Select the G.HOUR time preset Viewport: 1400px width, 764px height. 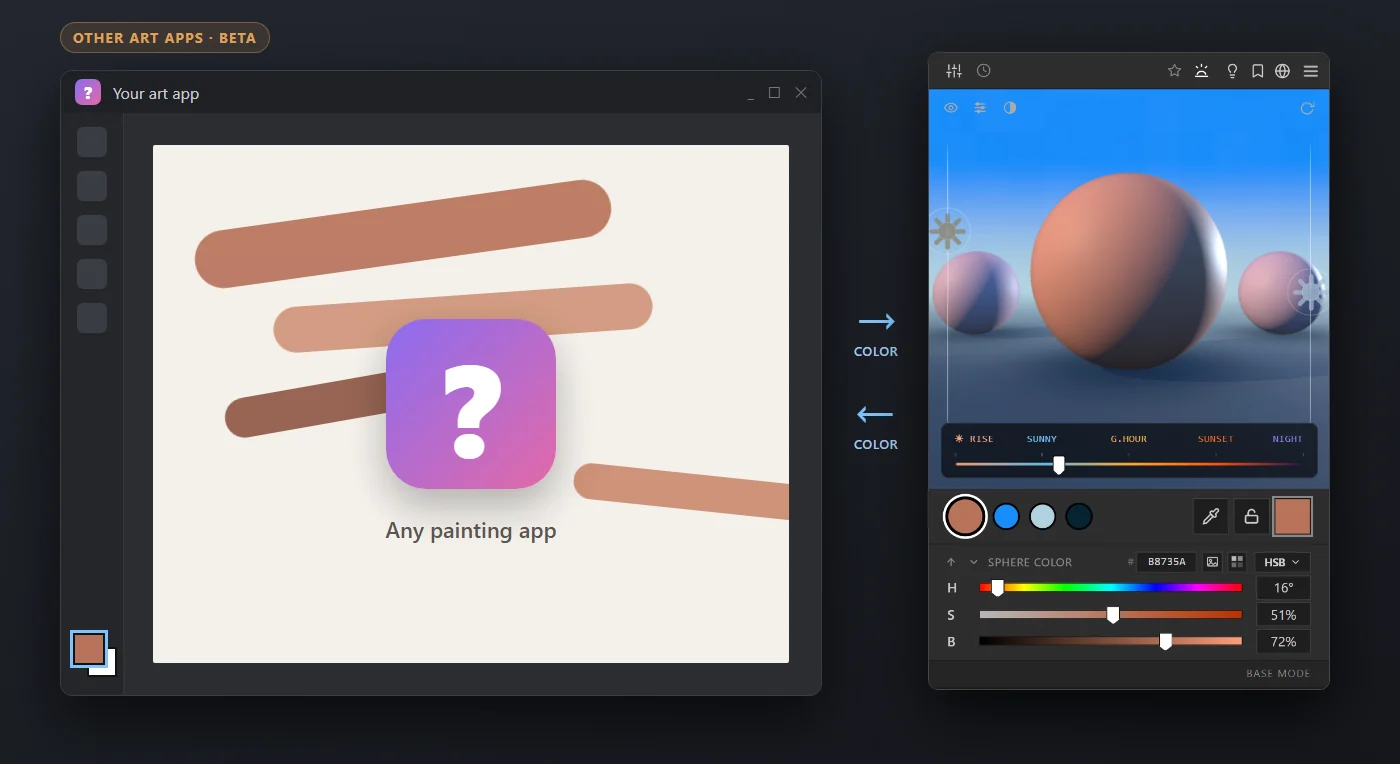coord(1129,439)
